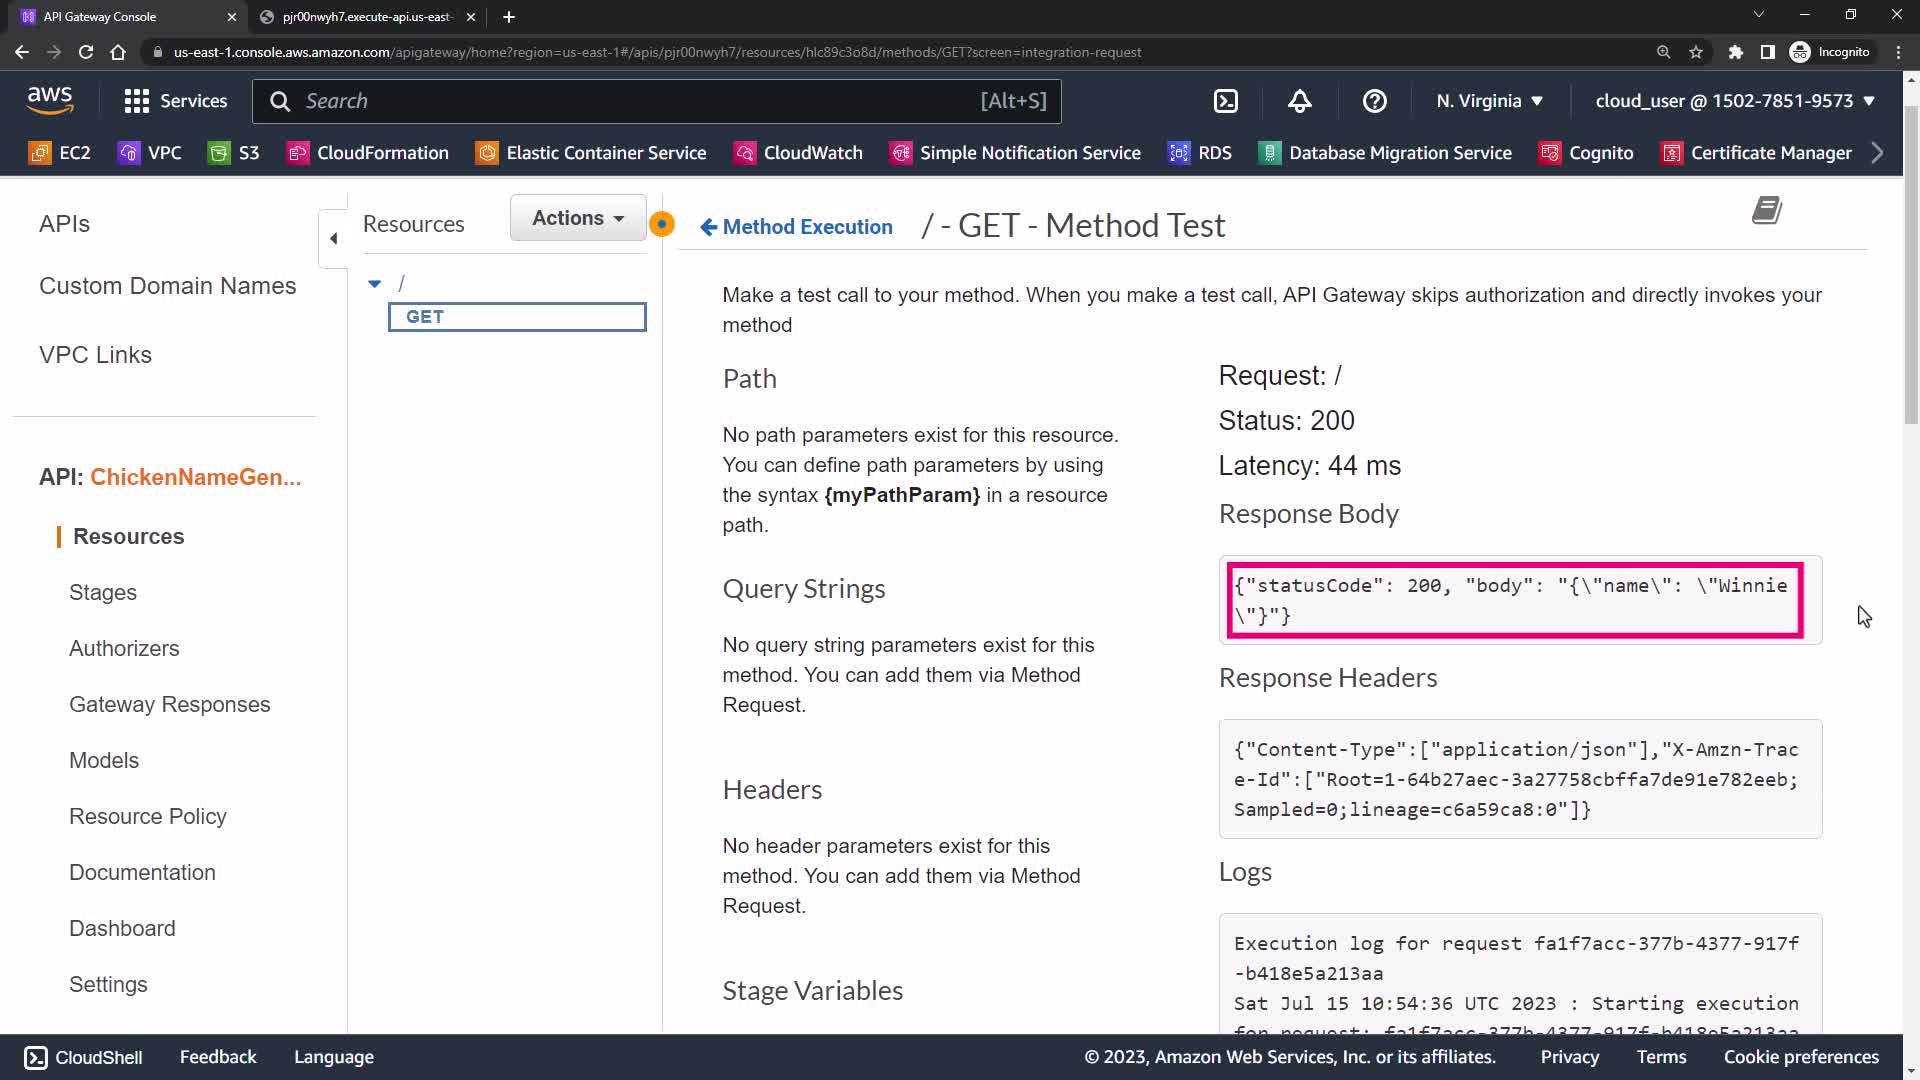Open the CloudWatch service shortcut
This screenshot has height=1080, width=1920.
pos(798,153)
